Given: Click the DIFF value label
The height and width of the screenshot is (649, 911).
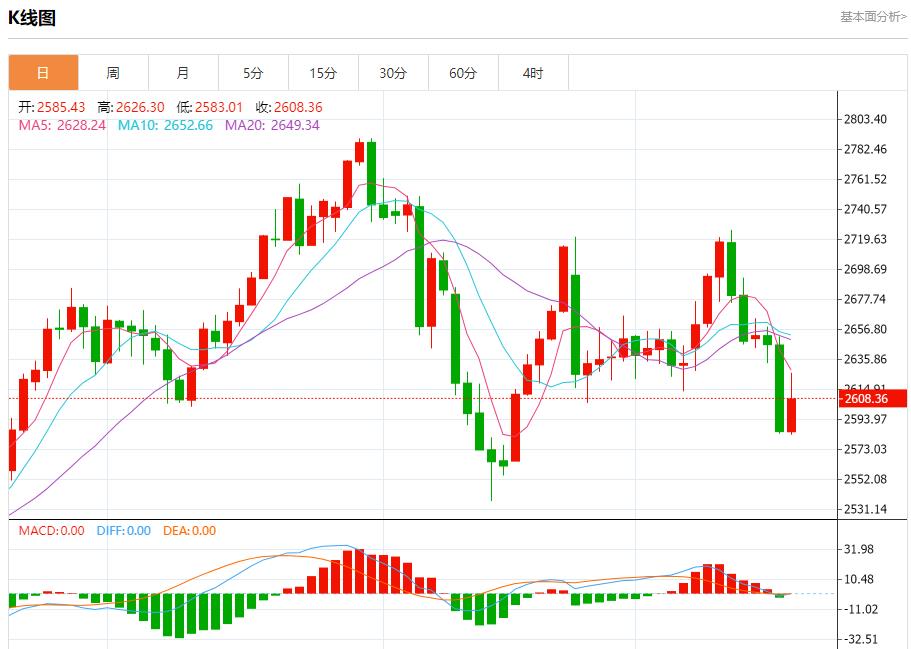Looking at the screenshot, I should (x=123, y=531).
